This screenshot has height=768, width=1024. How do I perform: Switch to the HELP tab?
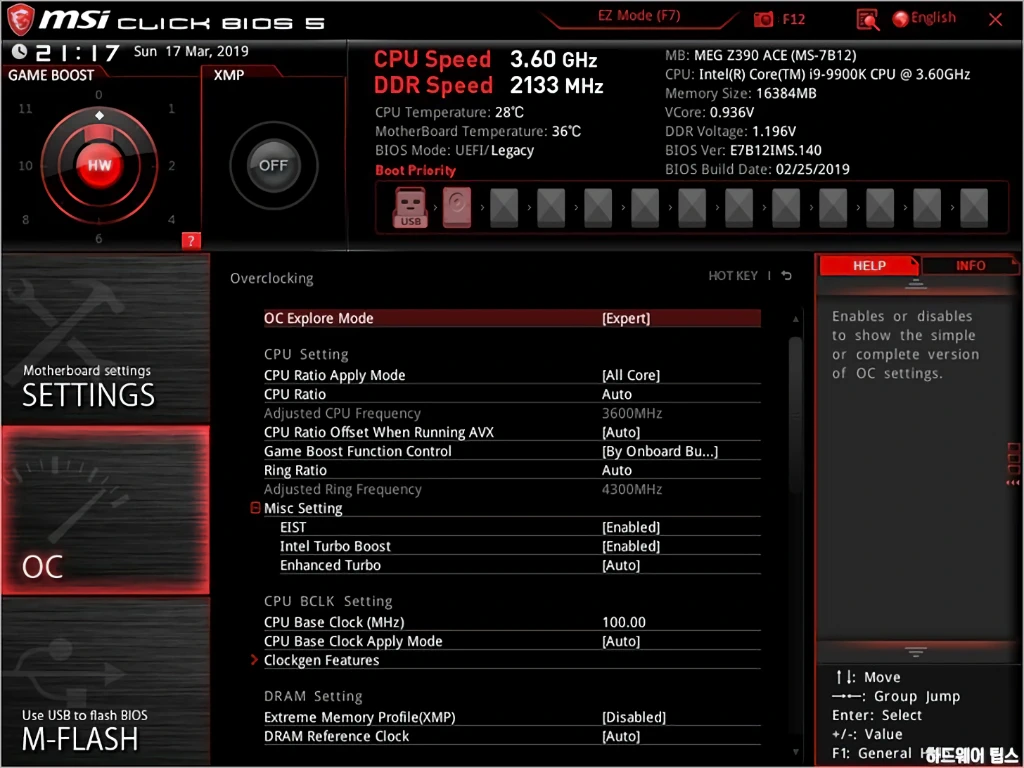tap(869, 266)
